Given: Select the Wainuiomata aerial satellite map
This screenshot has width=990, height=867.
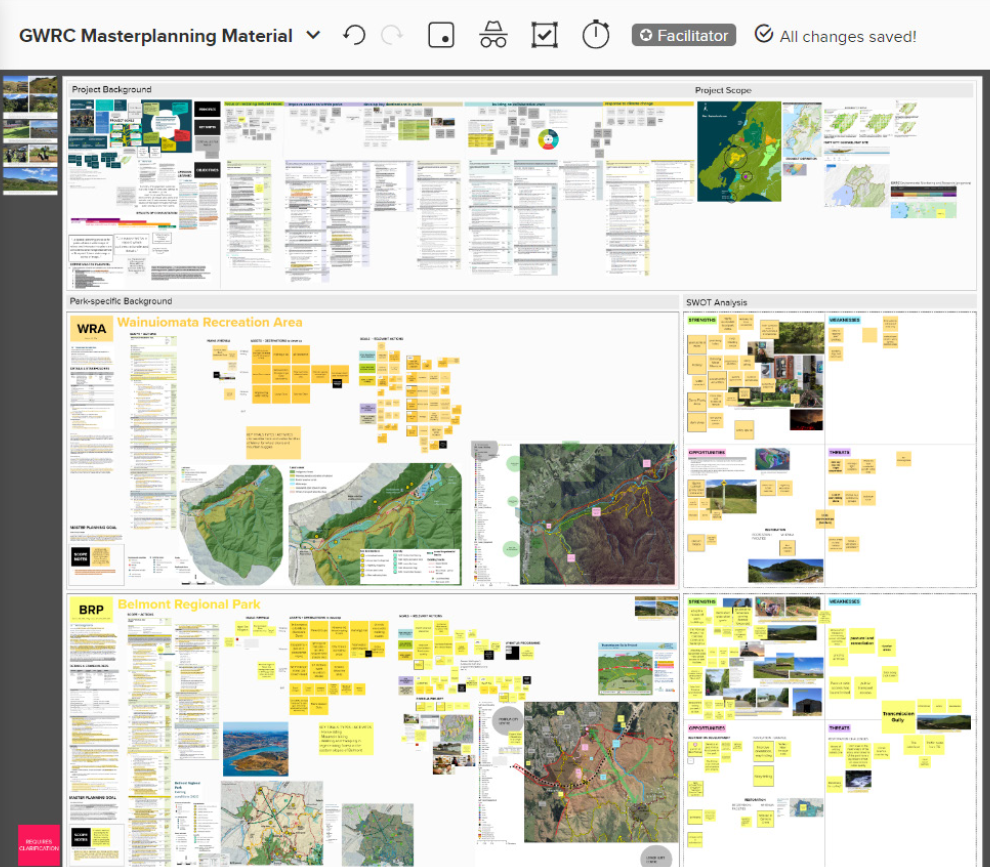Looking at the screenshot, I should [597, 514].
